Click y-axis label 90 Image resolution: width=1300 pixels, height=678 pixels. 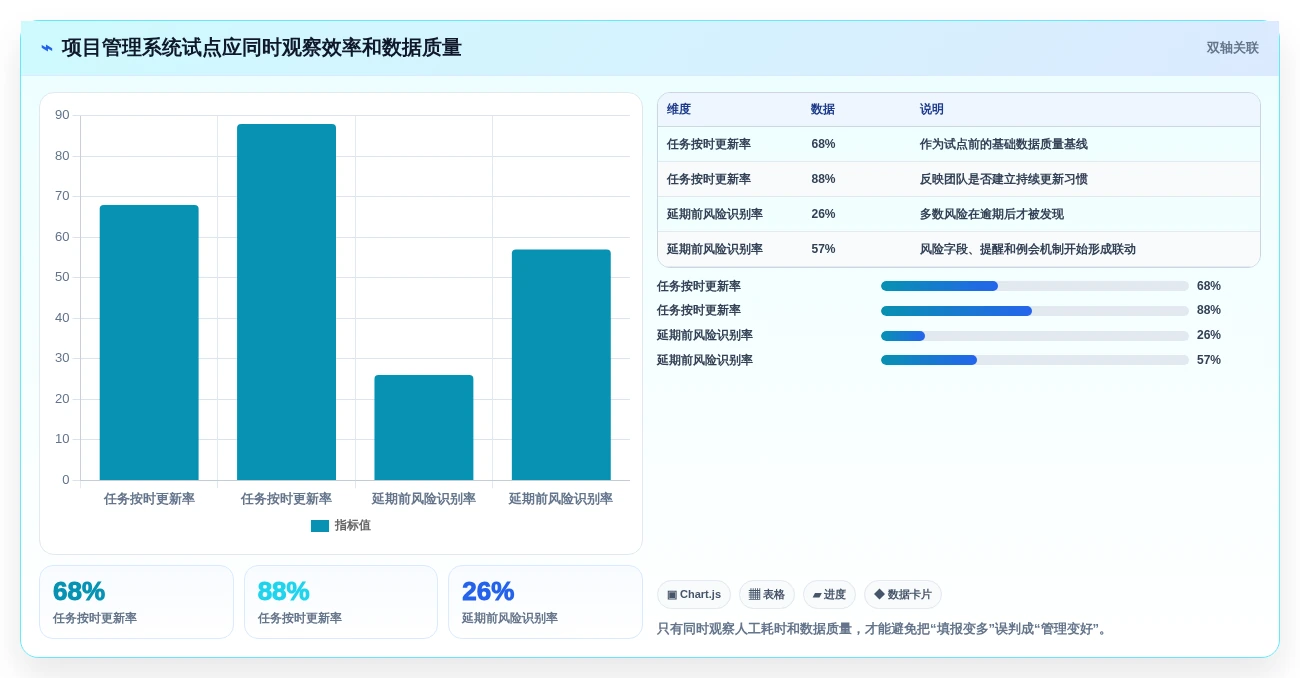pos(62,115)
